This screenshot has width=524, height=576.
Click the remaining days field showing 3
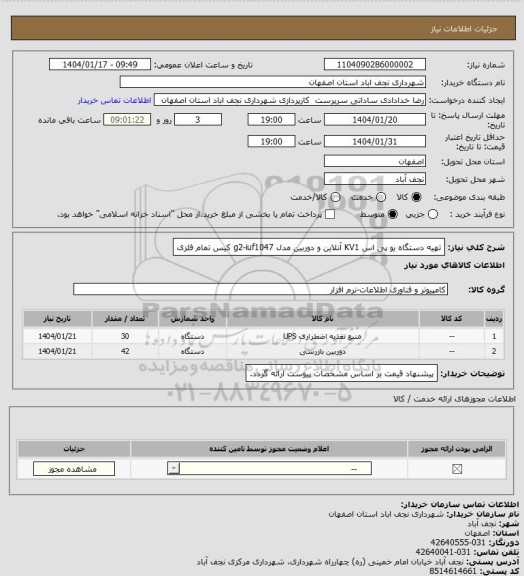(198, 120)
